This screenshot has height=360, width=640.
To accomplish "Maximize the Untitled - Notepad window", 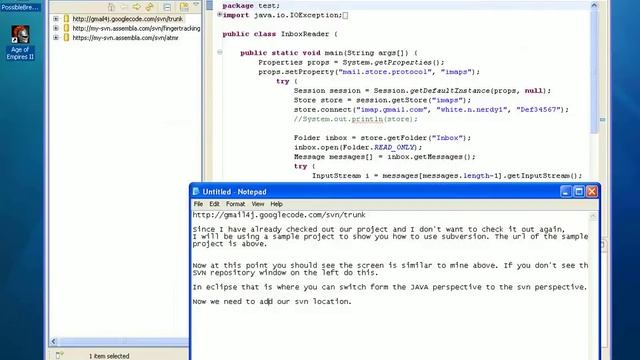I will point(579,191).
